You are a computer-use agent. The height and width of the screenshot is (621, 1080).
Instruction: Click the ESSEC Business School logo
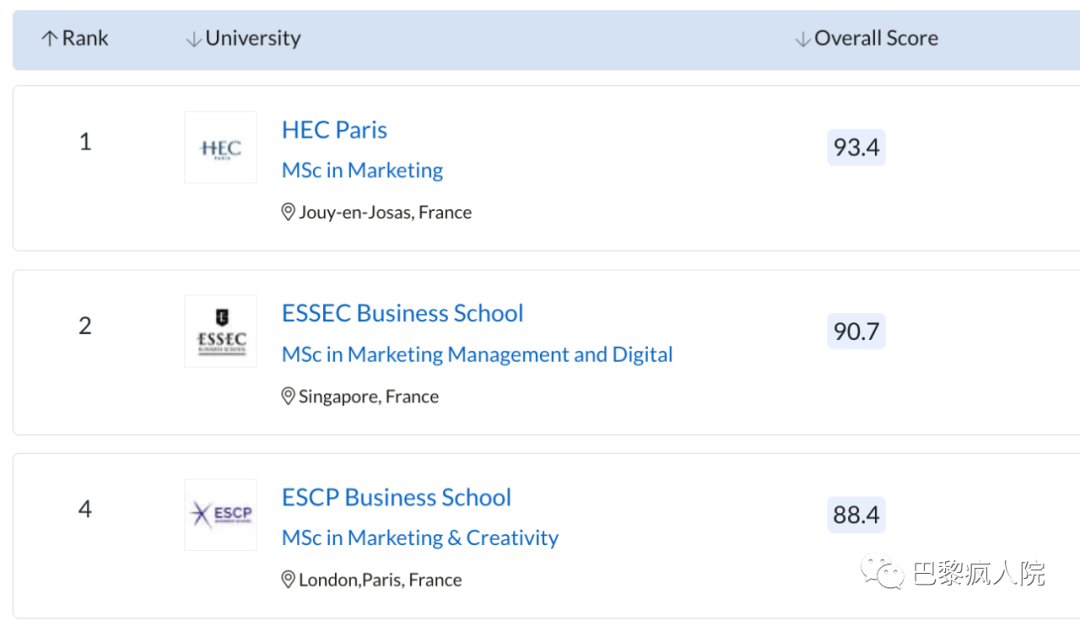[x=220, y=331]
